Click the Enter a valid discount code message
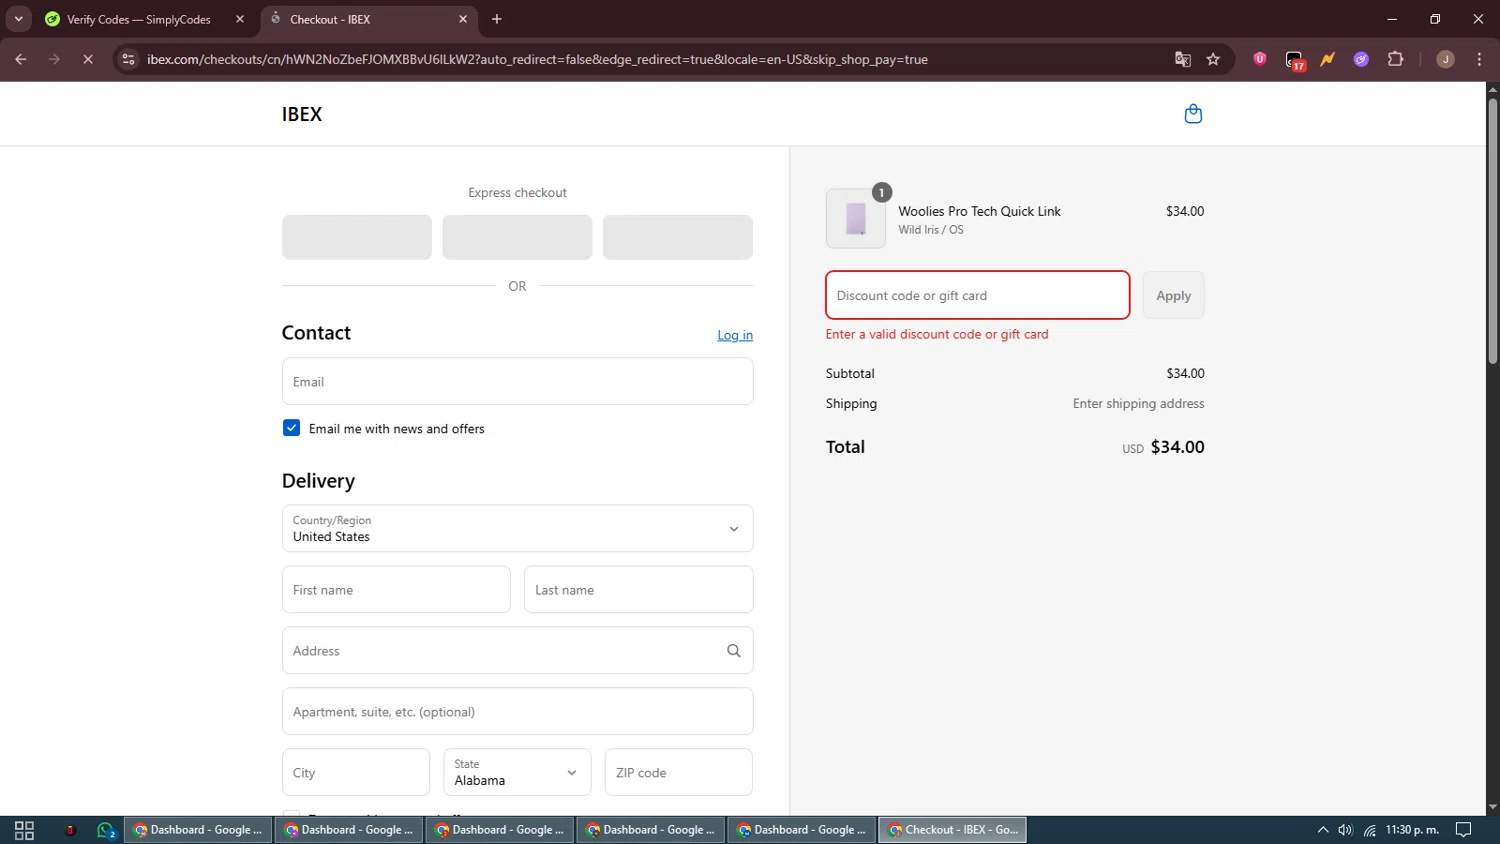 pos(937,334)
